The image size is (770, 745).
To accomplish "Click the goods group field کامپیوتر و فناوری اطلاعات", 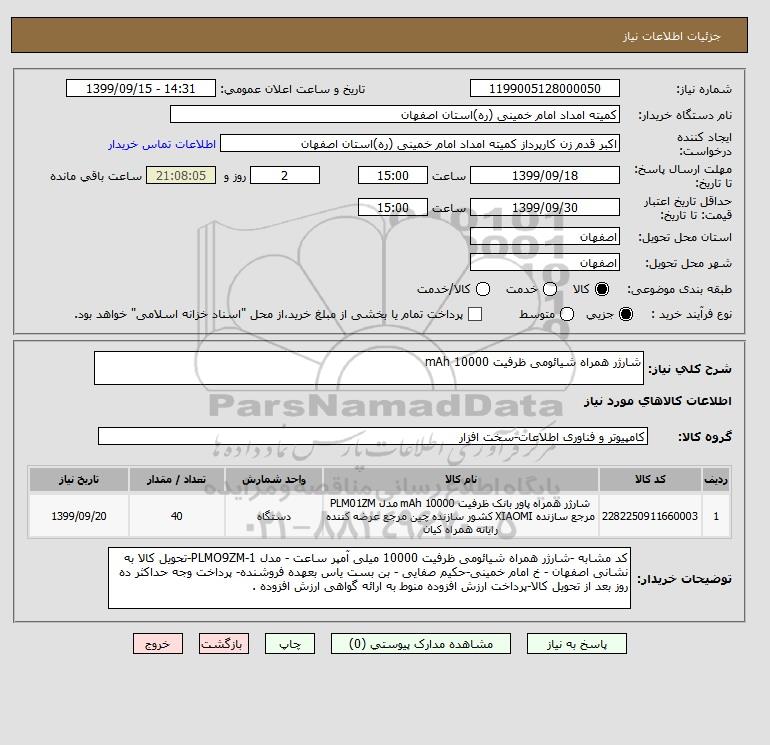I will pos(373,436).
